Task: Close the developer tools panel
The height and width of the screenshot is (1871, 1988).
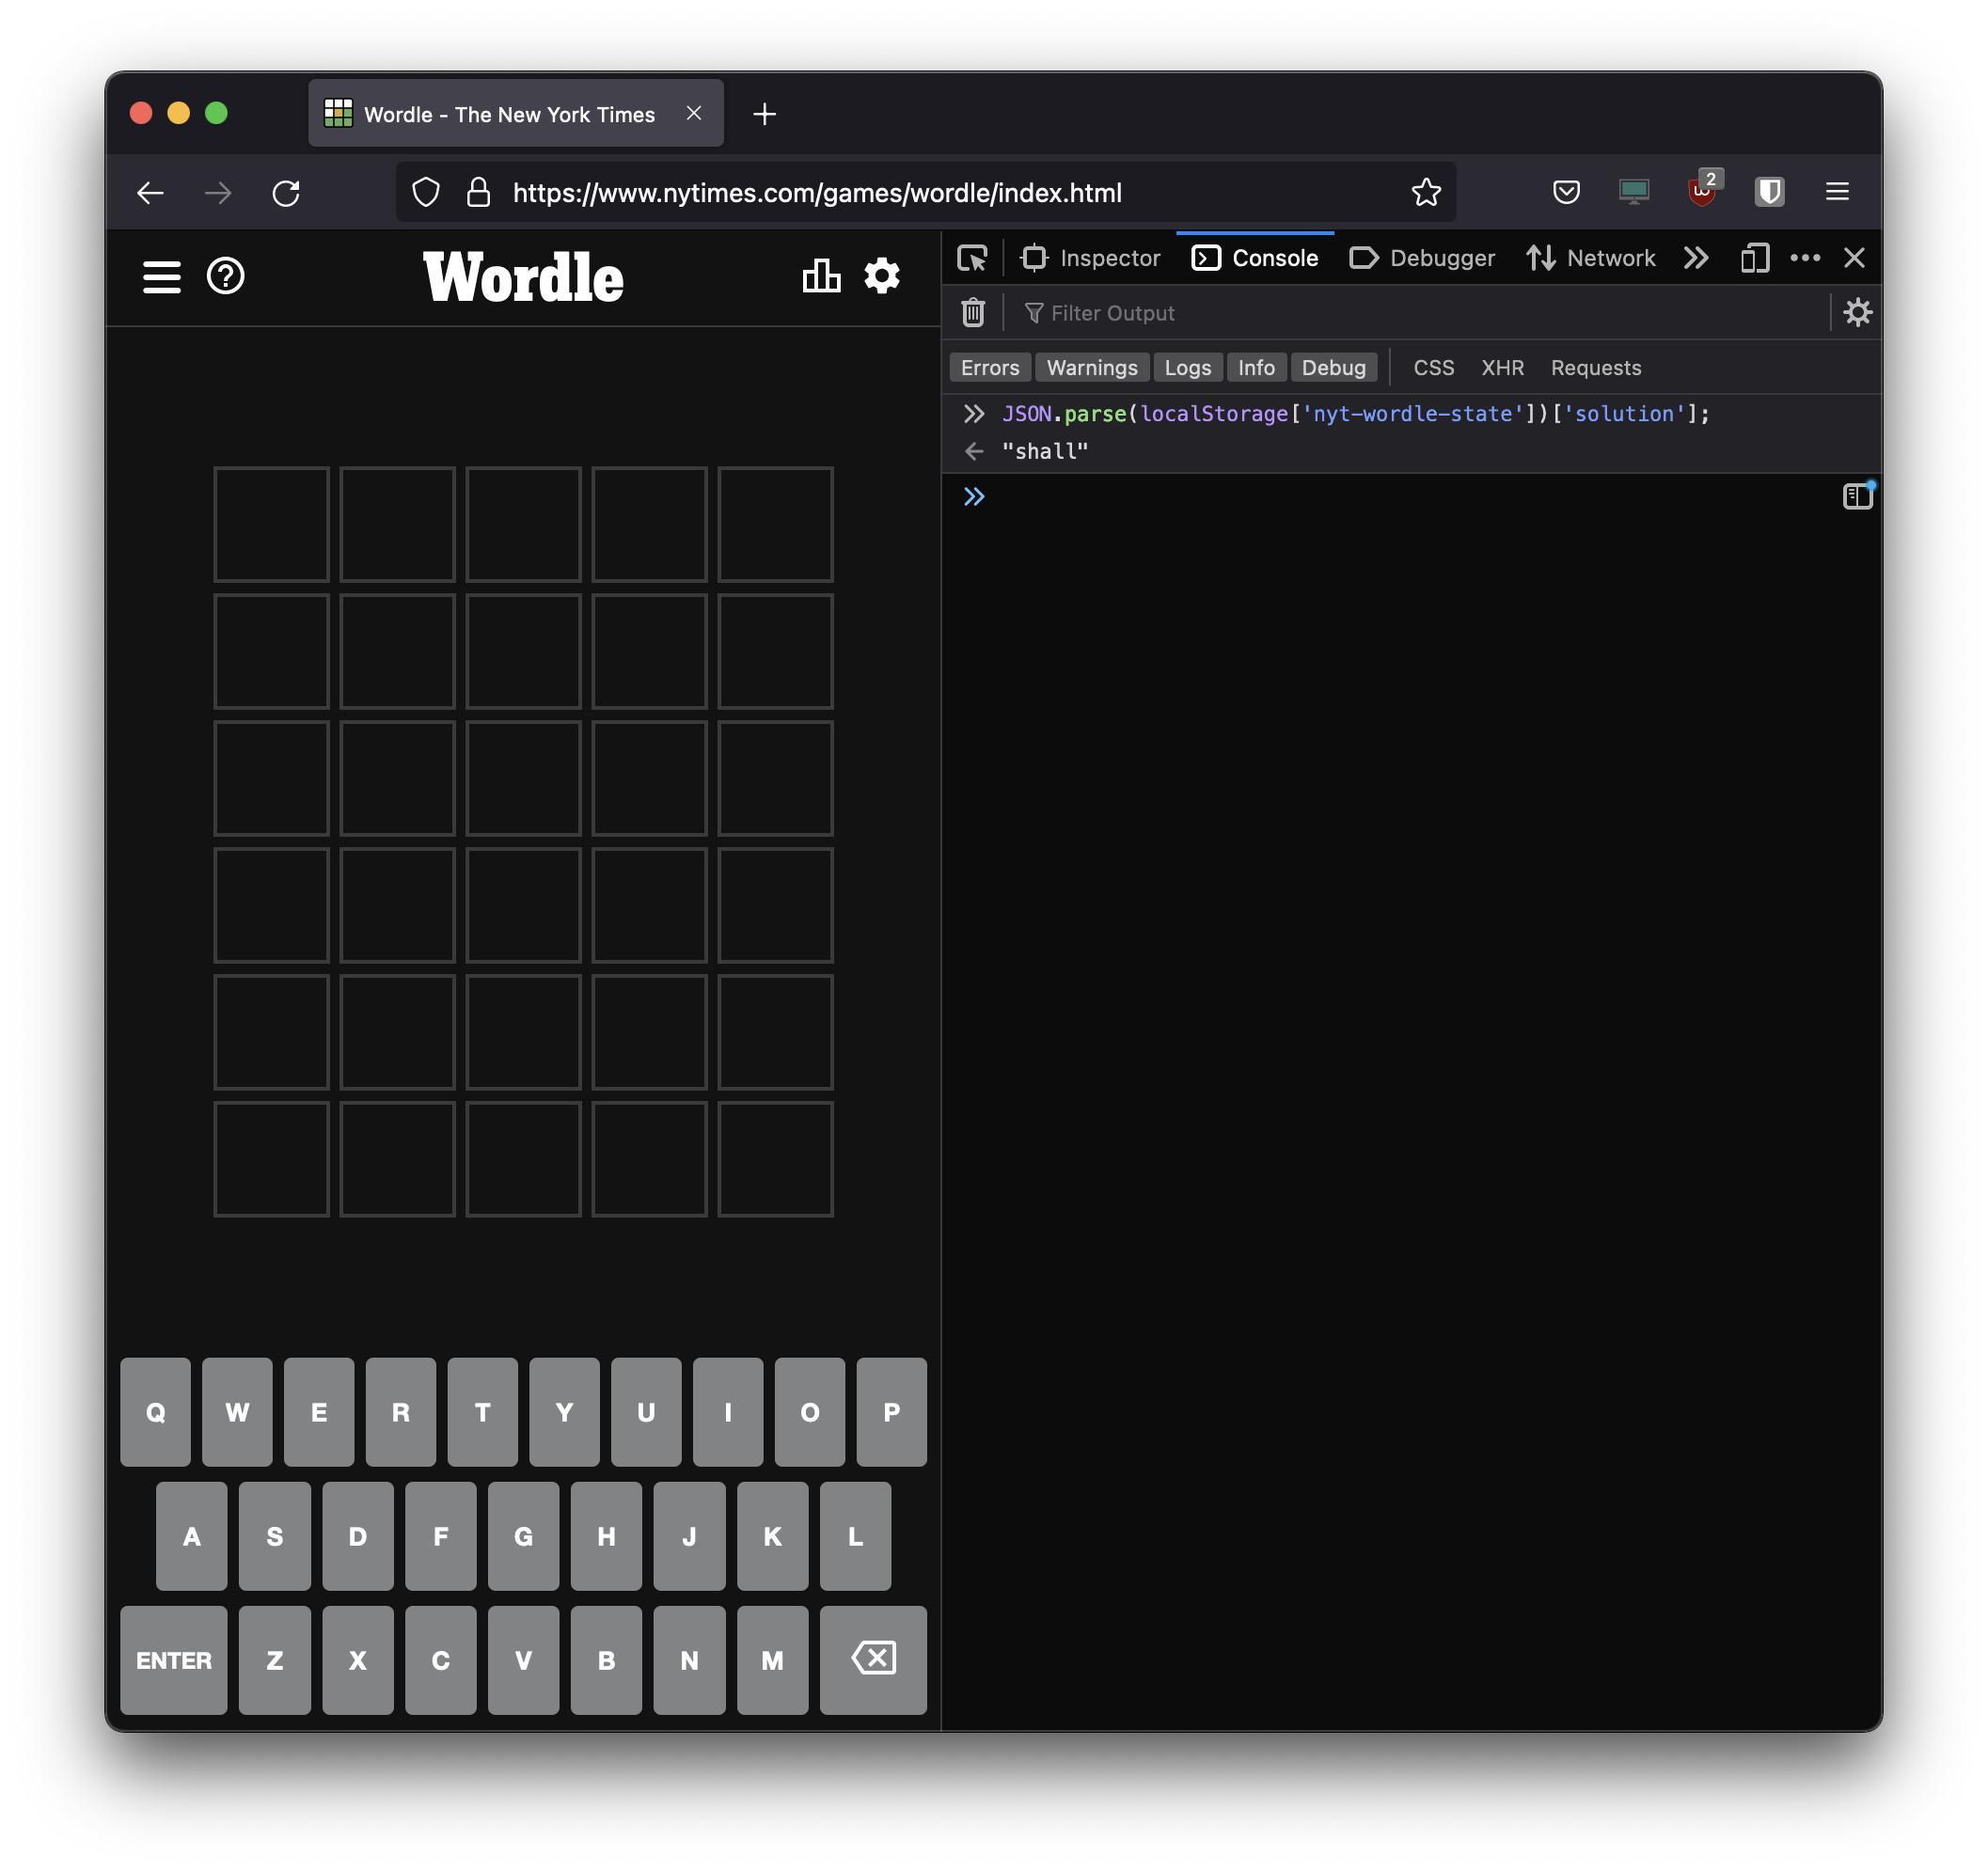Action: tap(1854, 258)
